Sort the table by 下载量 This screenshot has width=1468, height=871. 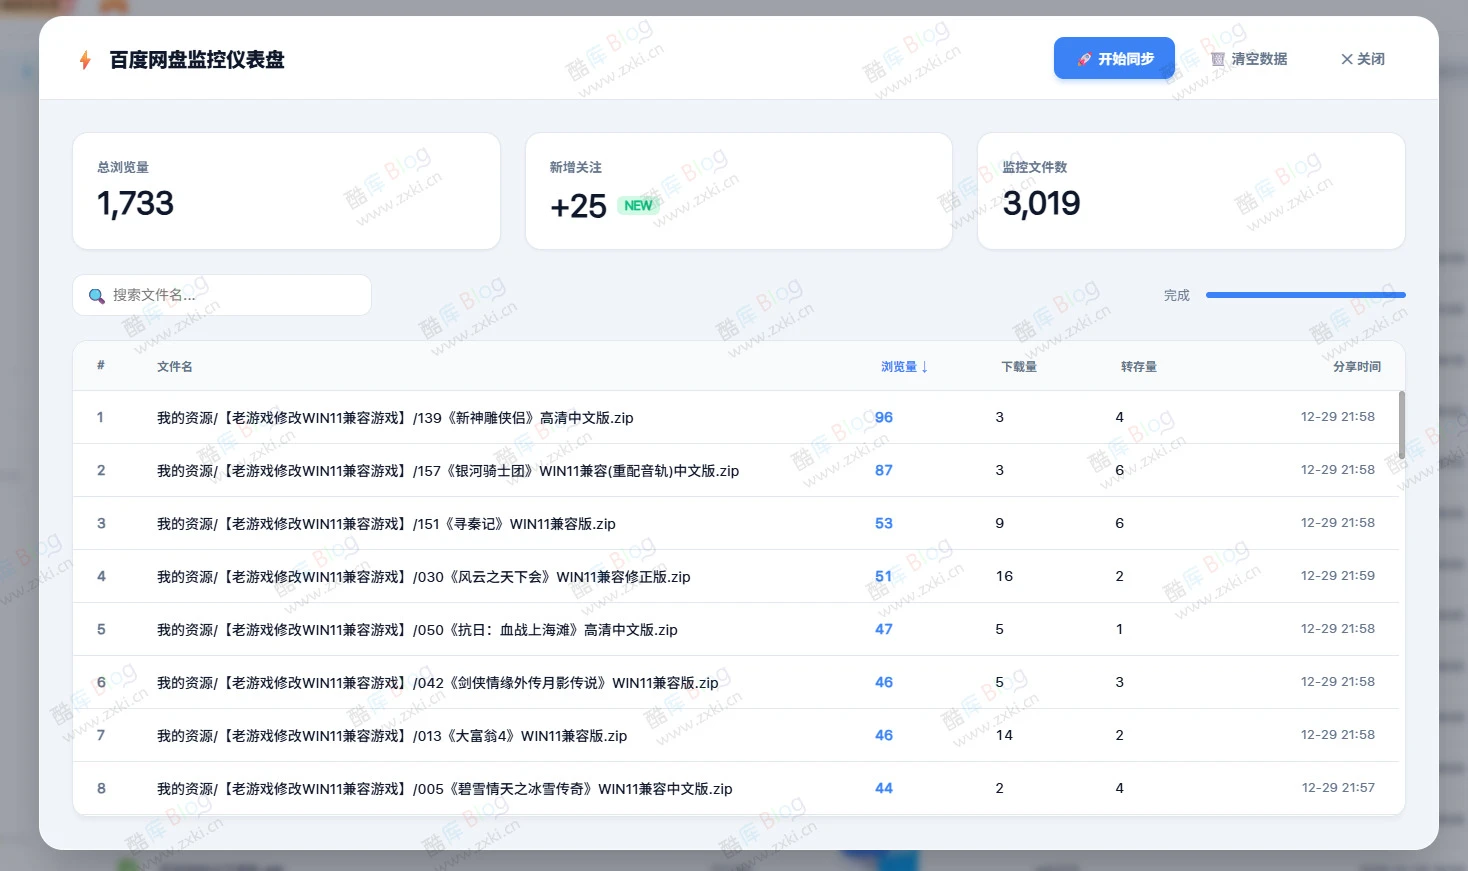click(x=1018, y=366)
